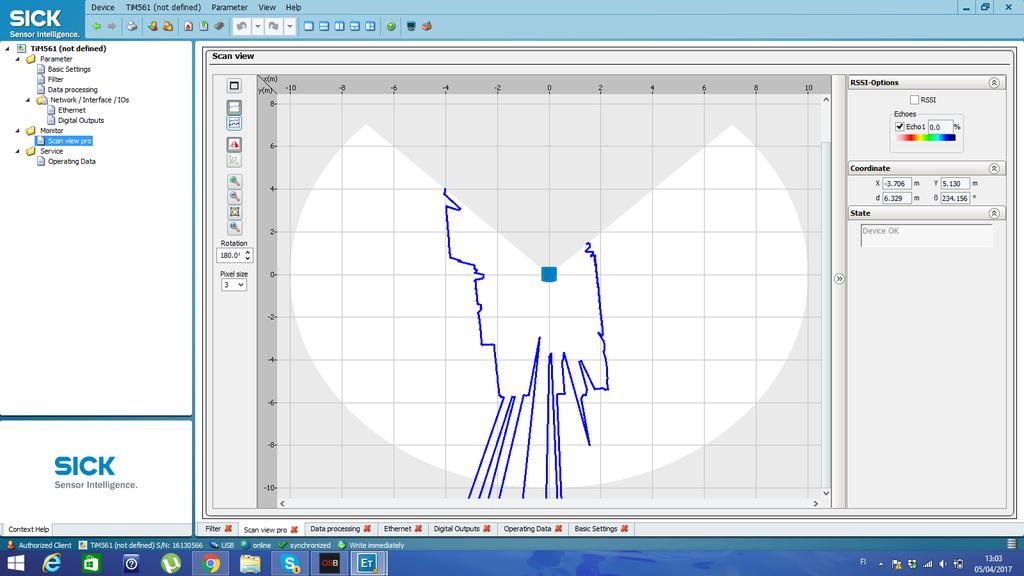The height and width of the screenshot is (576, 1024).
Task: Open the Parameter menu
Action: click(x=229, y=7)
